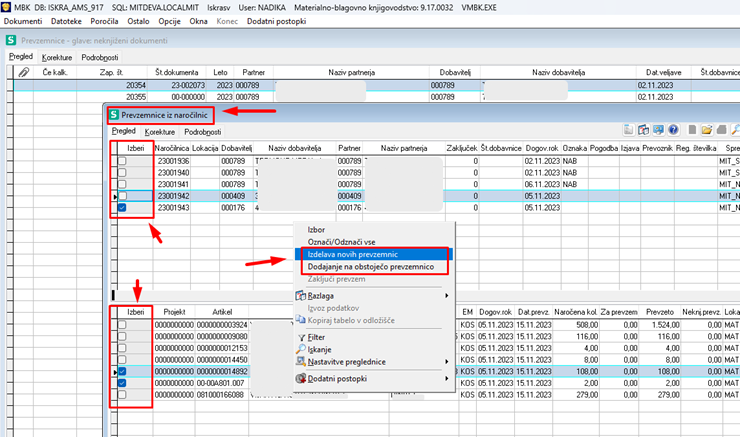Tick the checkbox for order 23001936
Image resolution: width=740 pixels, height=437 pixels.
coord(122,161)
